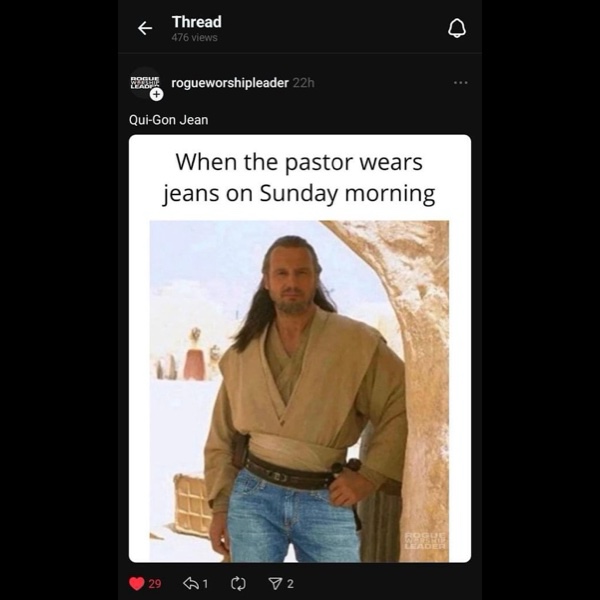Open the rogueworshipleader username link

[x=230, y=83]
